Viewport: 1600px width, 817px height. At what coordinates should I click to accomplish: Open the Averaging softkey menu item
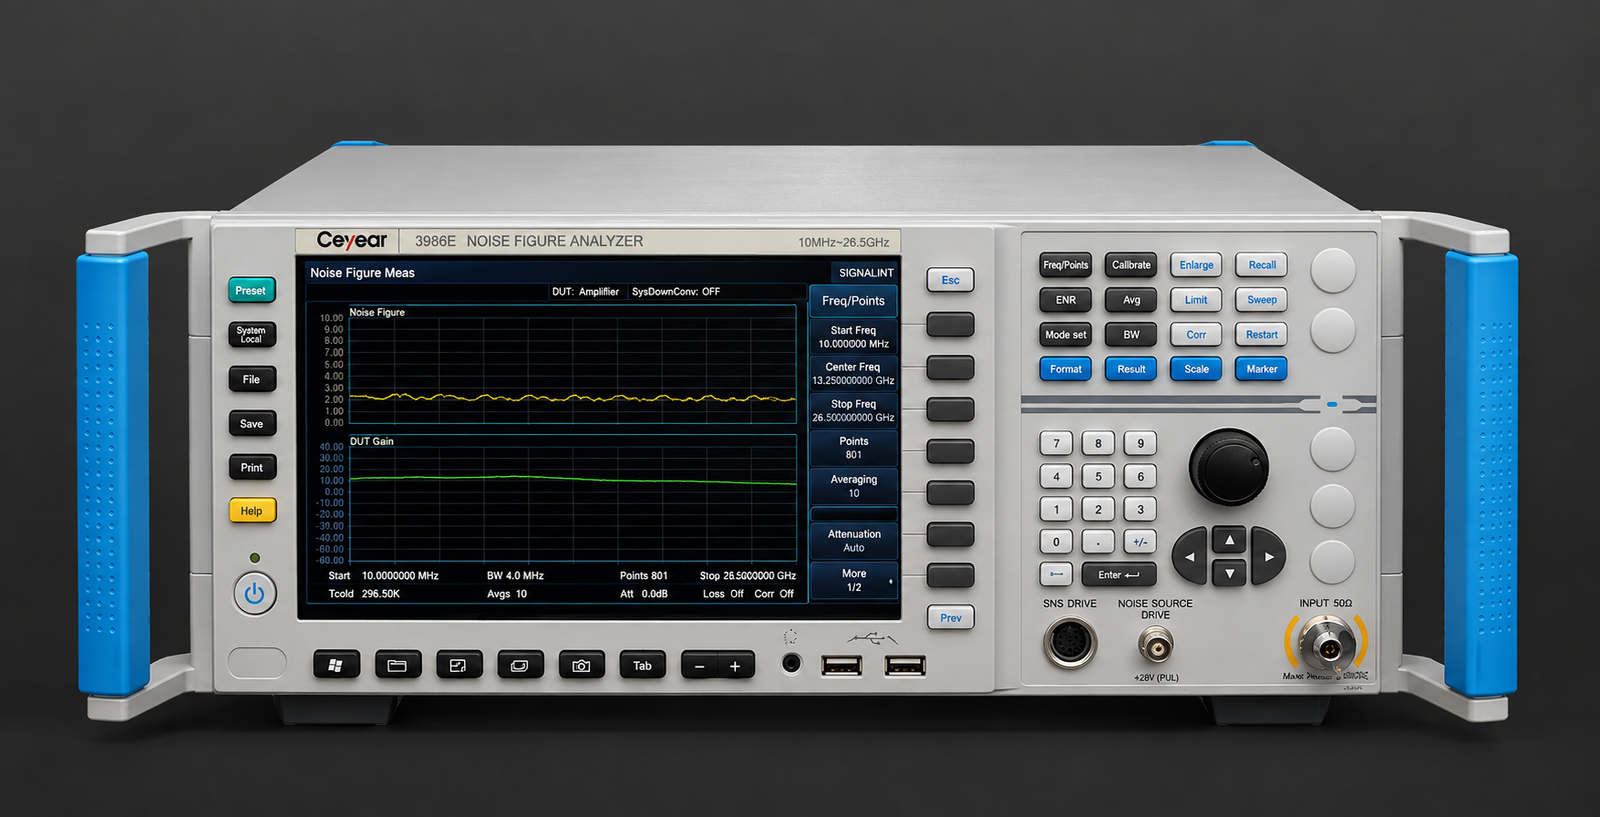pyautogui.click(x=853, y=486)
